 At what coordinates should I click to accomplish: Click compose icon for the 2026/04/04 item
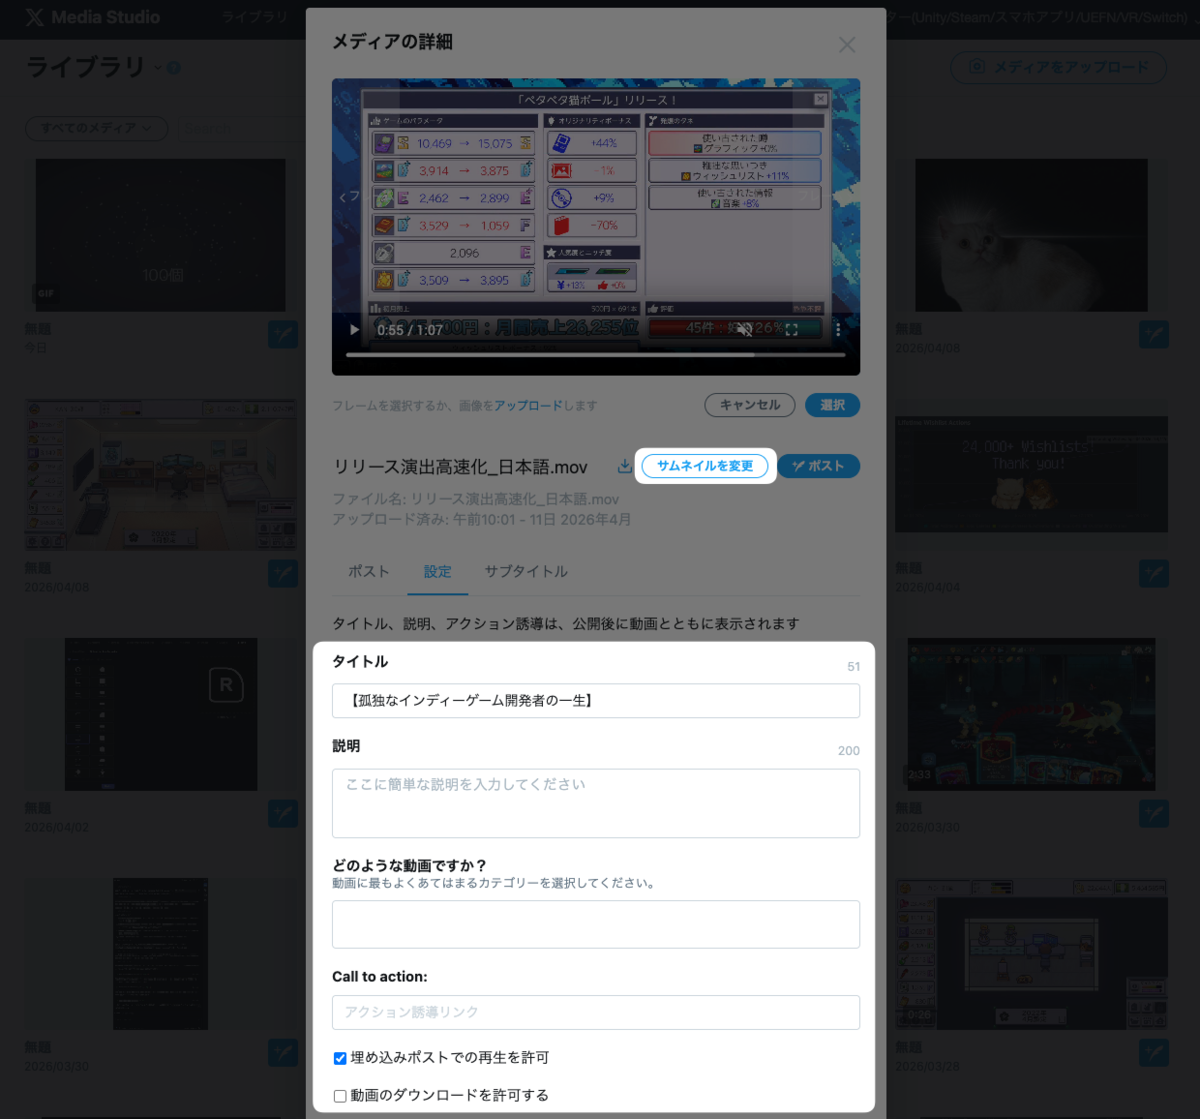coord(1154,573)
